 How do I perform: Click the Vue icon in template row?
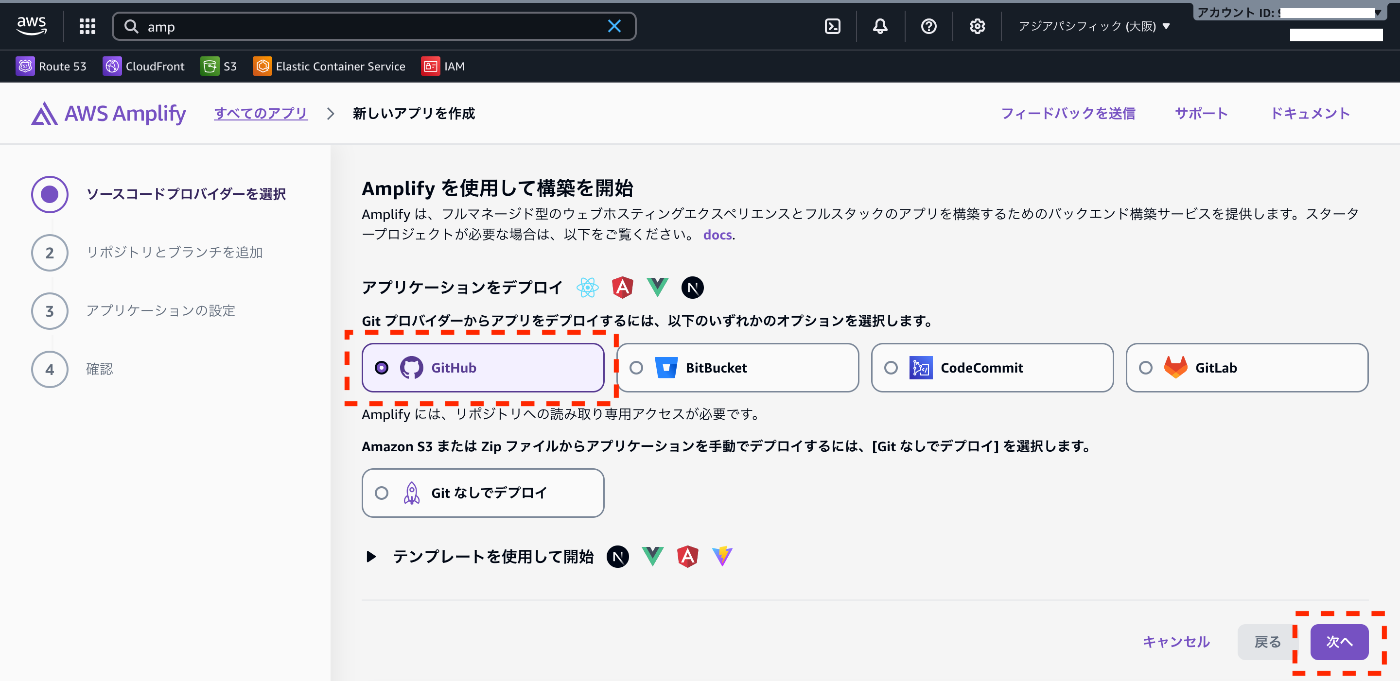pyautogui.click(x=653, y=557)
